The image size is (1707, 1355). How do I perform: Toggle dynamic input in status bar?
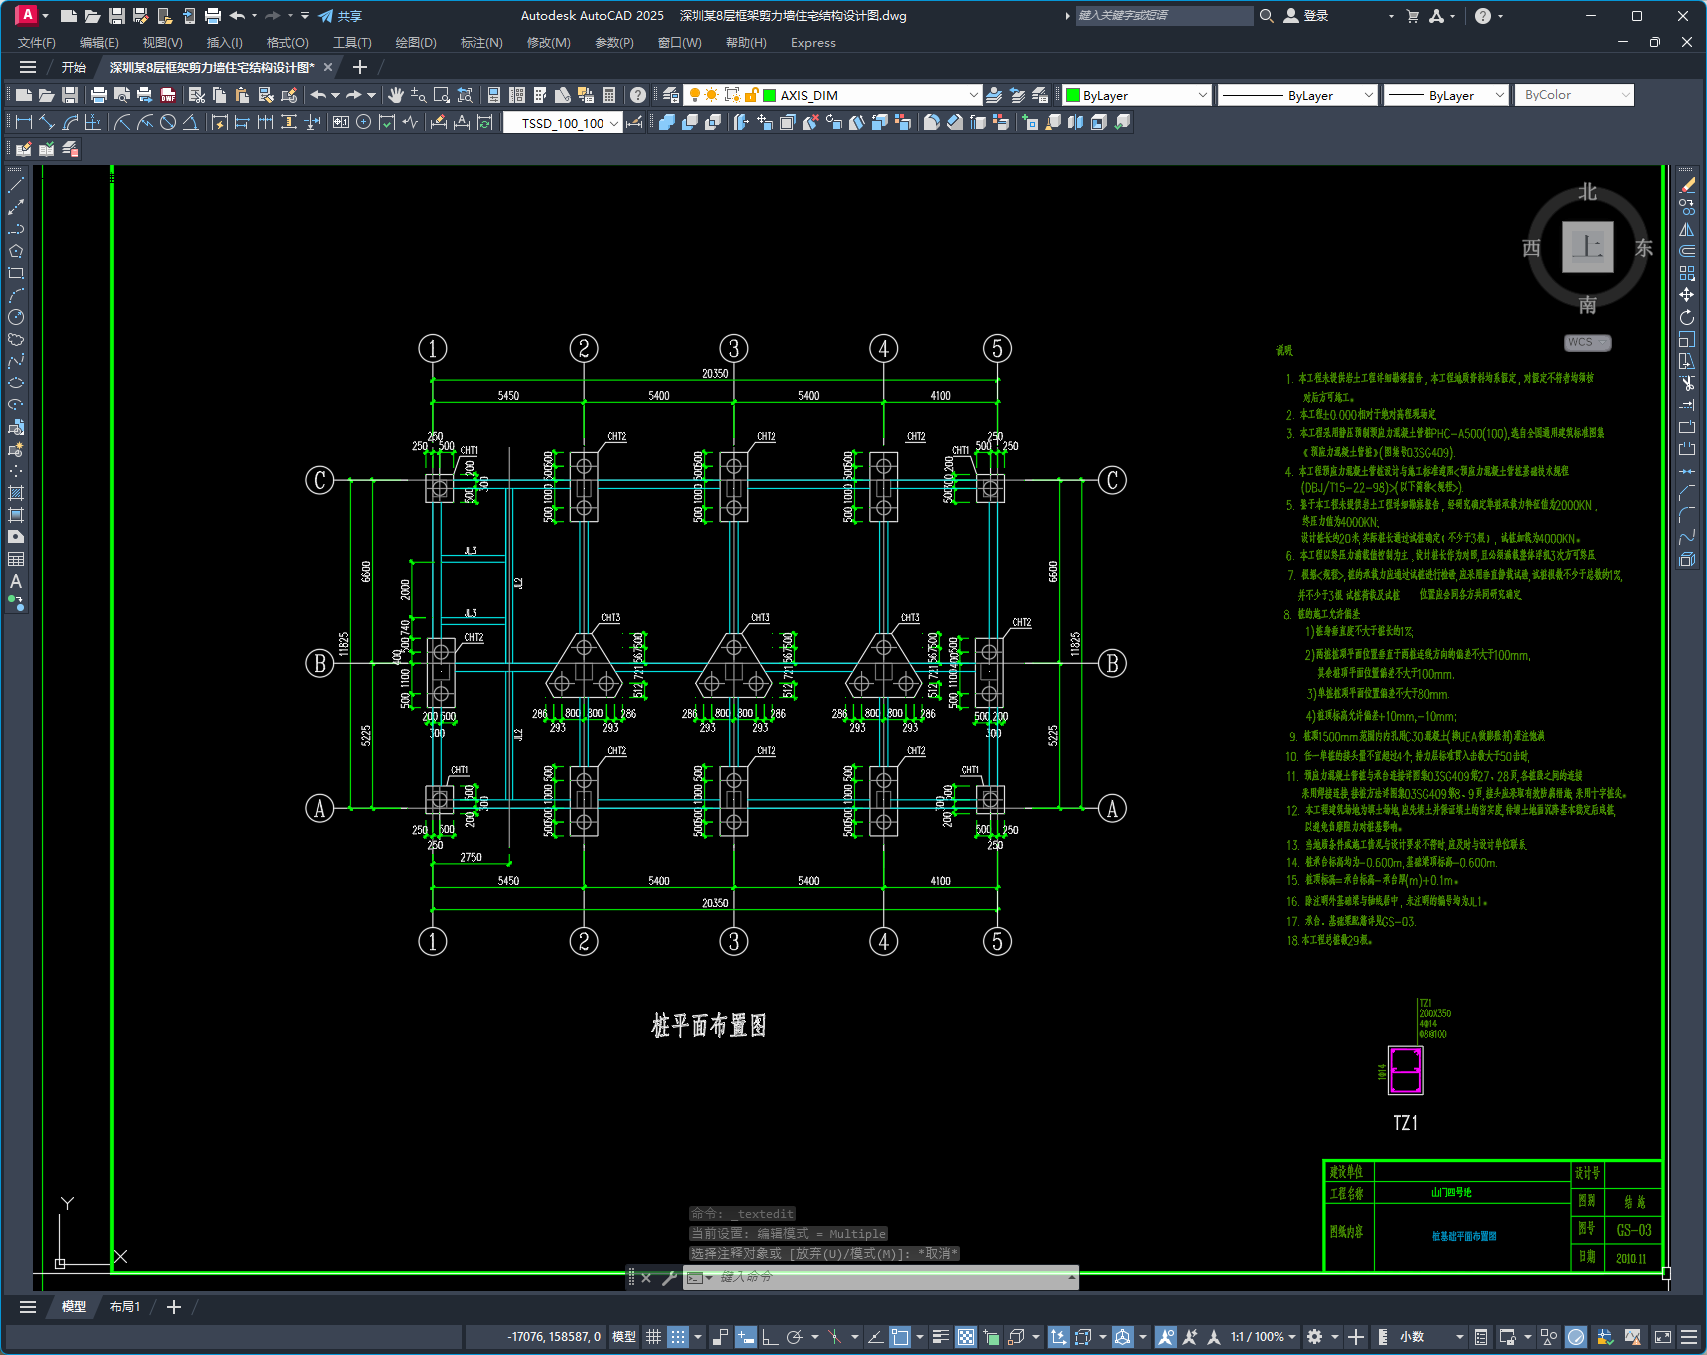pyautogui.click(x=746, y=1337)
